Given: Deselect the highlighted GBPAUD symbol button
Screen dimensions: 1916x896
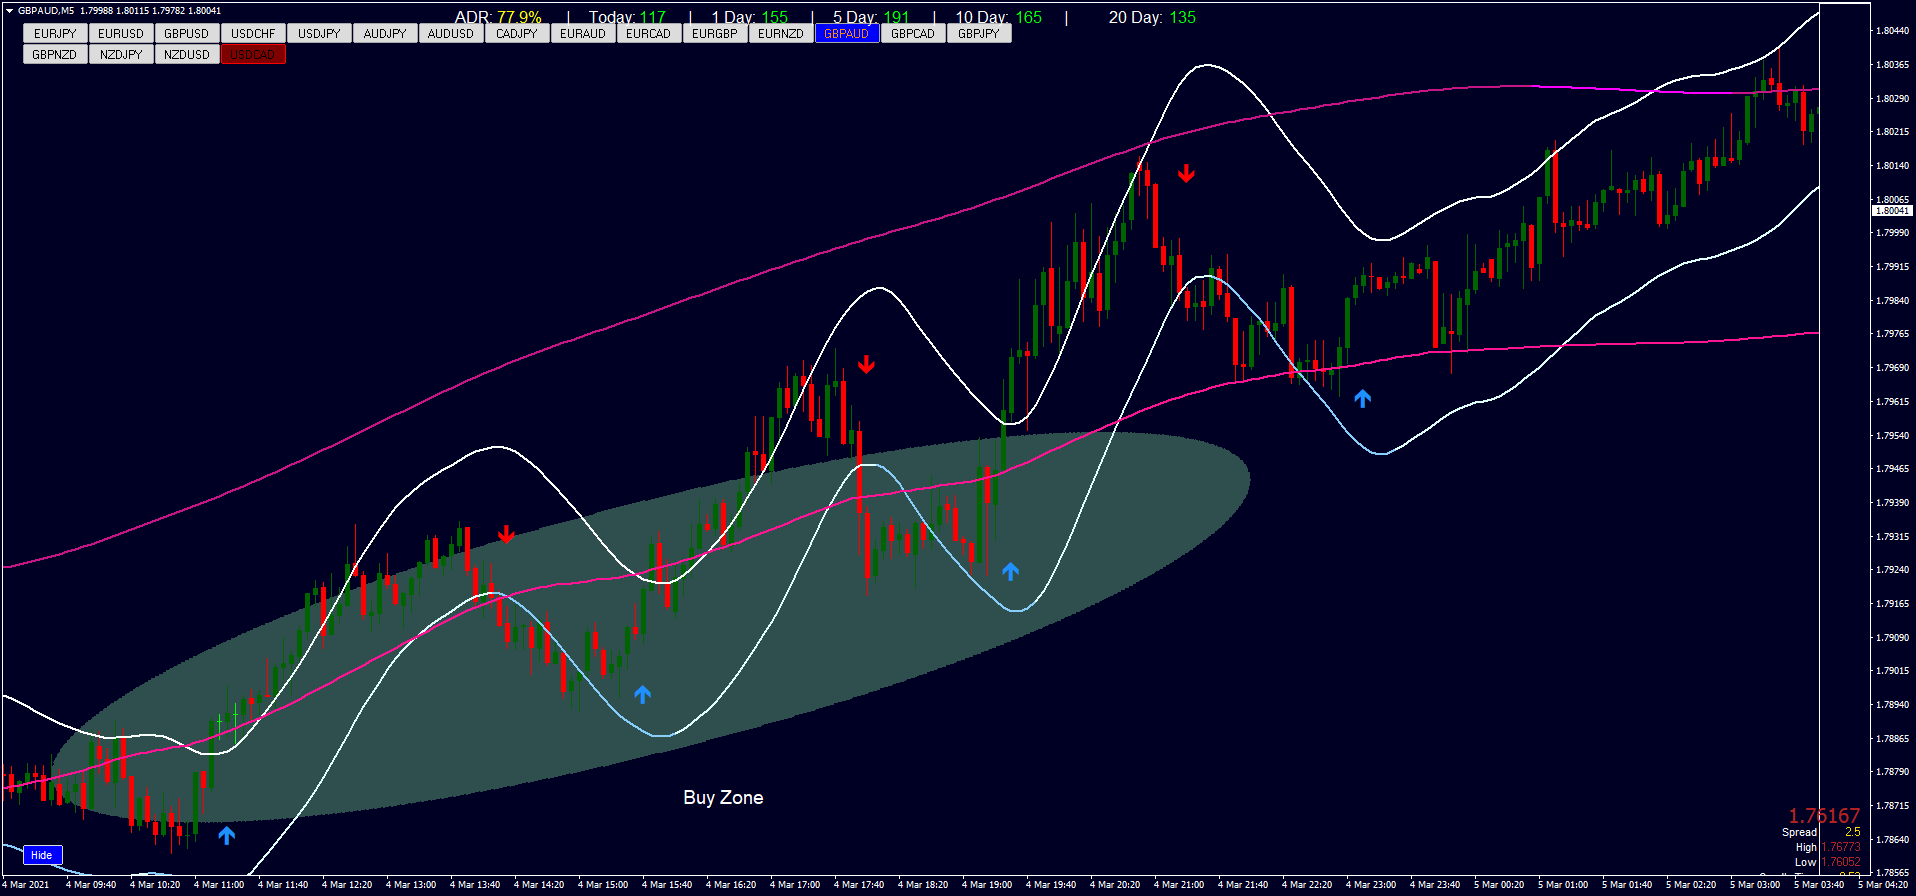Looking at the screenshot, I should pos(846,34).
